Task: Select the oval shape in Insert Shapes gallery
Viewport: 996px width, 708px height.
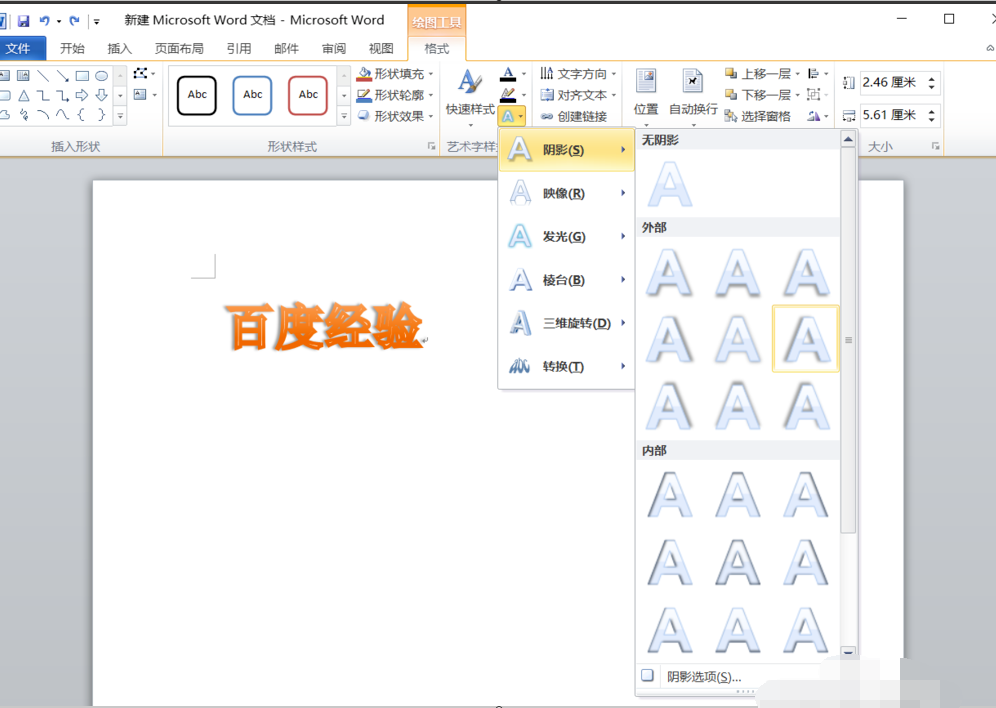Action: pos(101,76)
